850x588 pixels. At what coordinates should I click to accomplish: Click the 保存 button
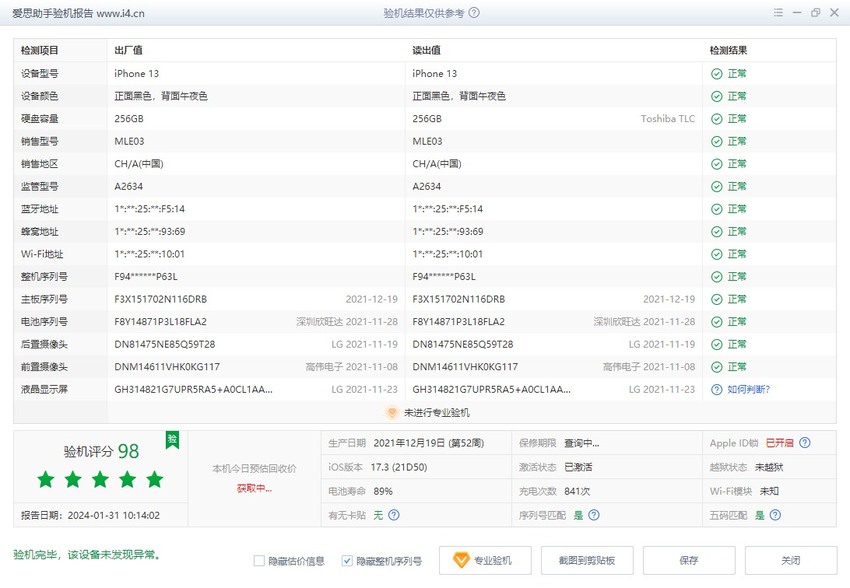[689, 560]
